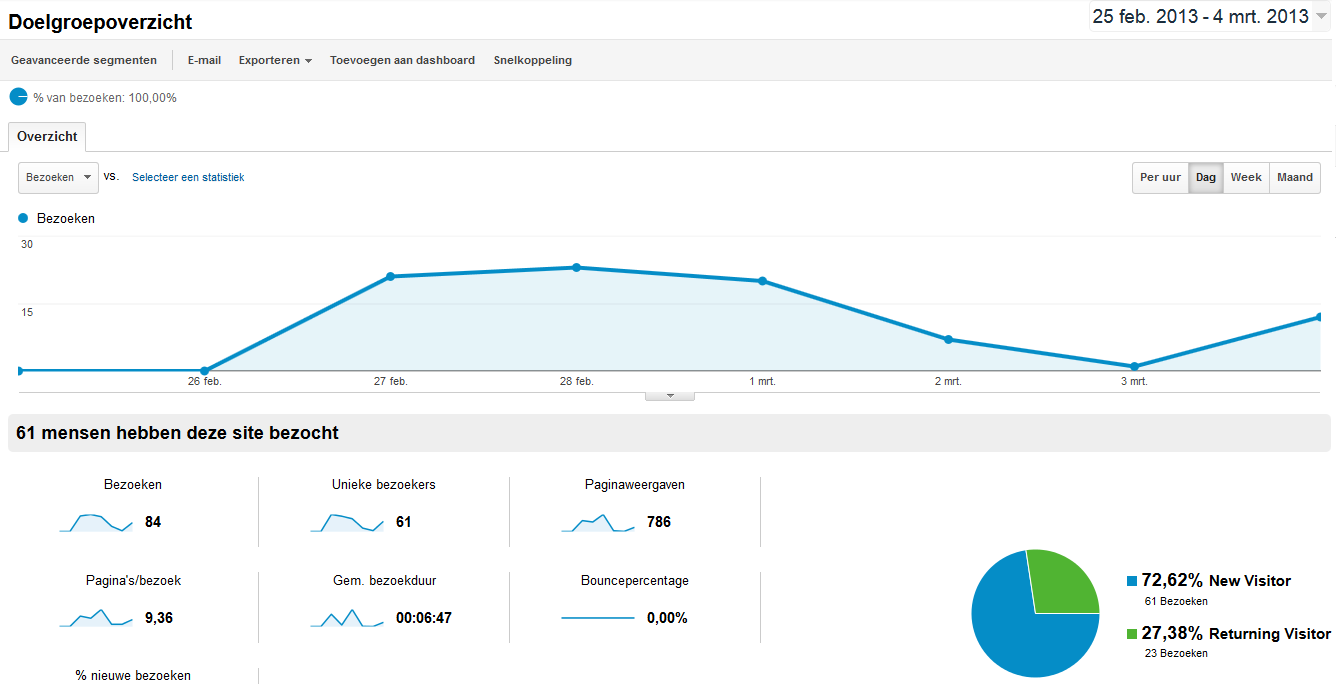Viewport: 1341px width, 684px height.
Task: Click the E-mail toolbar button
Action: point(205,60)
